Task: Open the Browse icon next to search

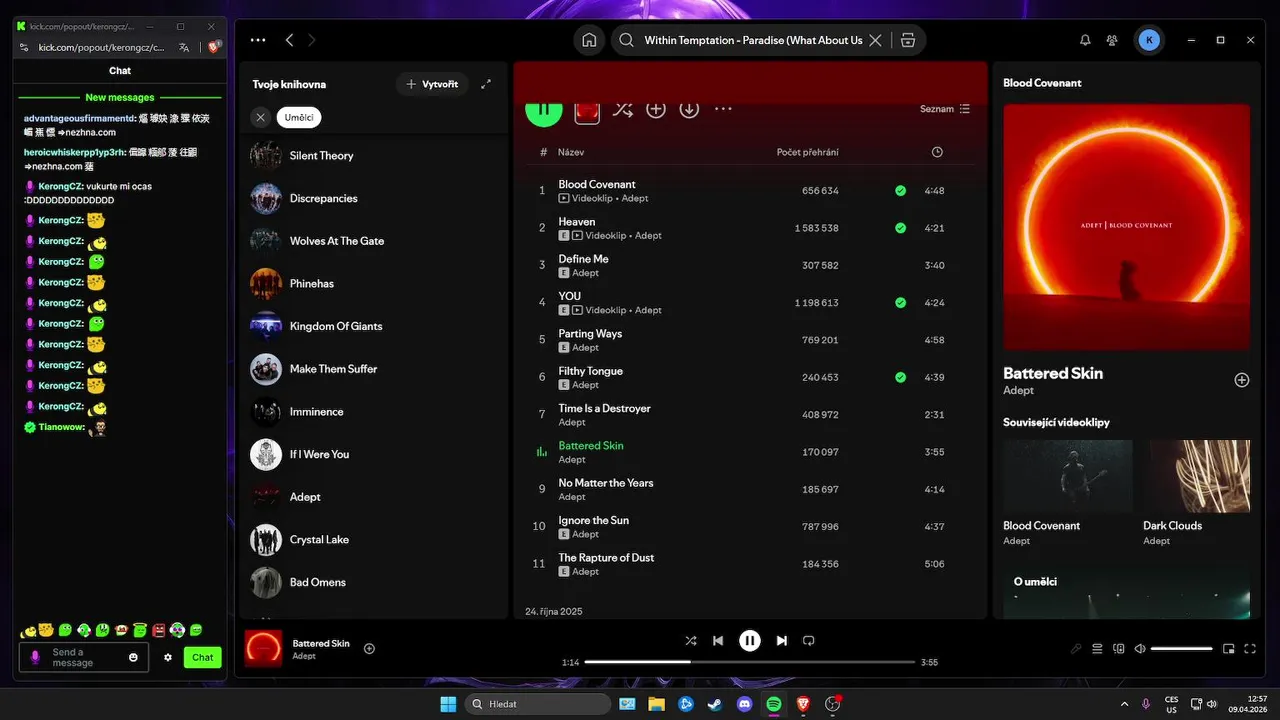Action: point(907,40)
